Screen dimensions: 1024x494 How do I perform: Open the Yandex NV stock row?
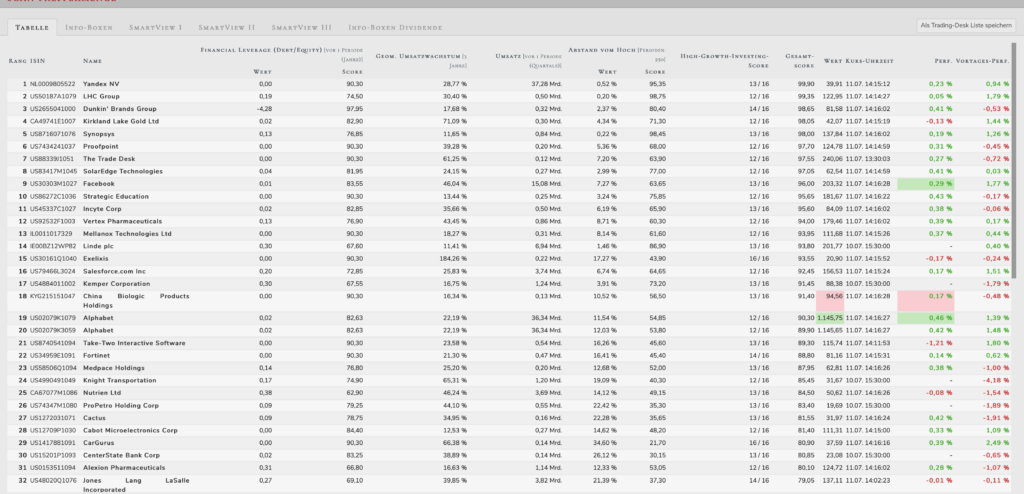pos(509,84)
